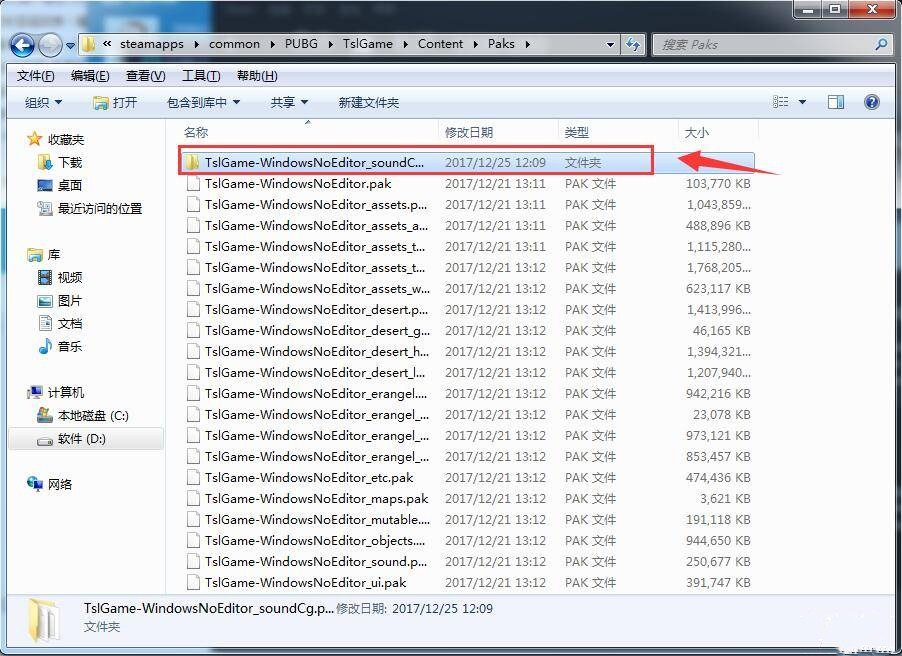Click the 打开 toolbar button
The width and height of the screenshot is (902, 656).
pyautogui.click(x=116, y=102)
